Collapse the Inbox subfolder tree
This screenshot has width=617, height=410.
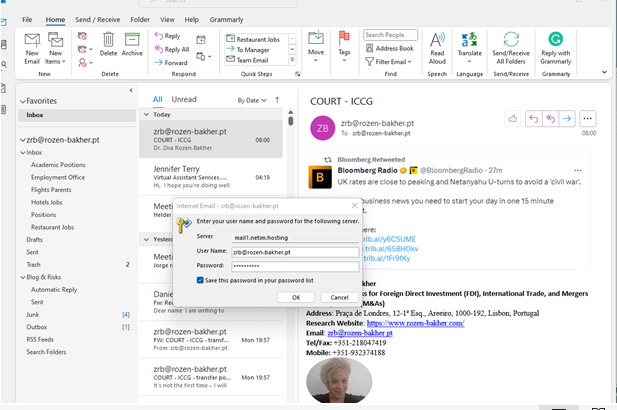[23, 153]
